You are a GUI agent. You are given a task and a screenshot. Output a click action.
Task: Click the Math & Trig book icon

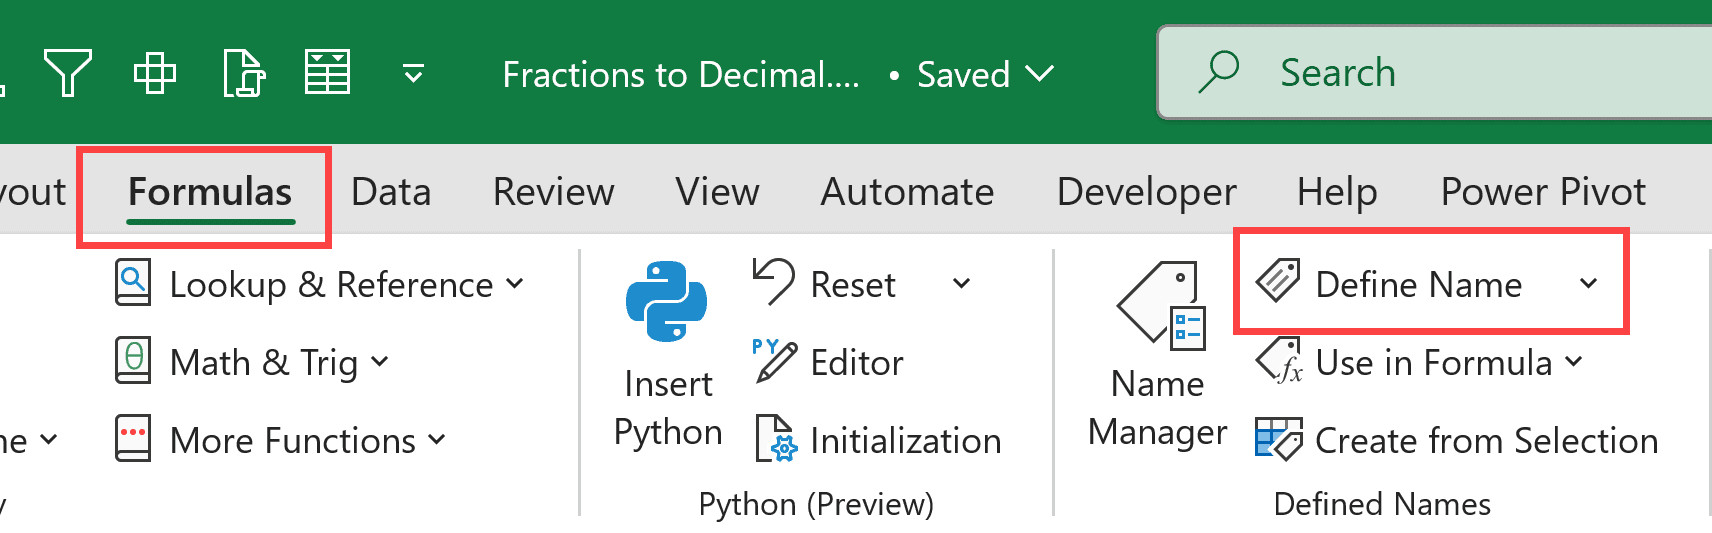(x=133, y=361)
